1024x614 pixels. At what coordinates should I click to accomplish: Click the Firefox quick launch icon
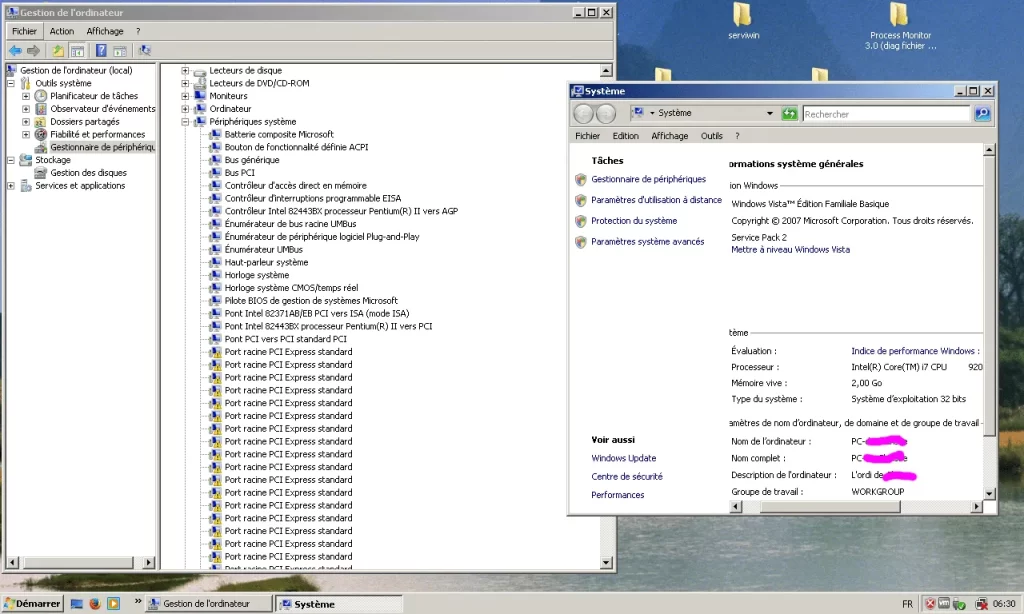tap(95, 604)
